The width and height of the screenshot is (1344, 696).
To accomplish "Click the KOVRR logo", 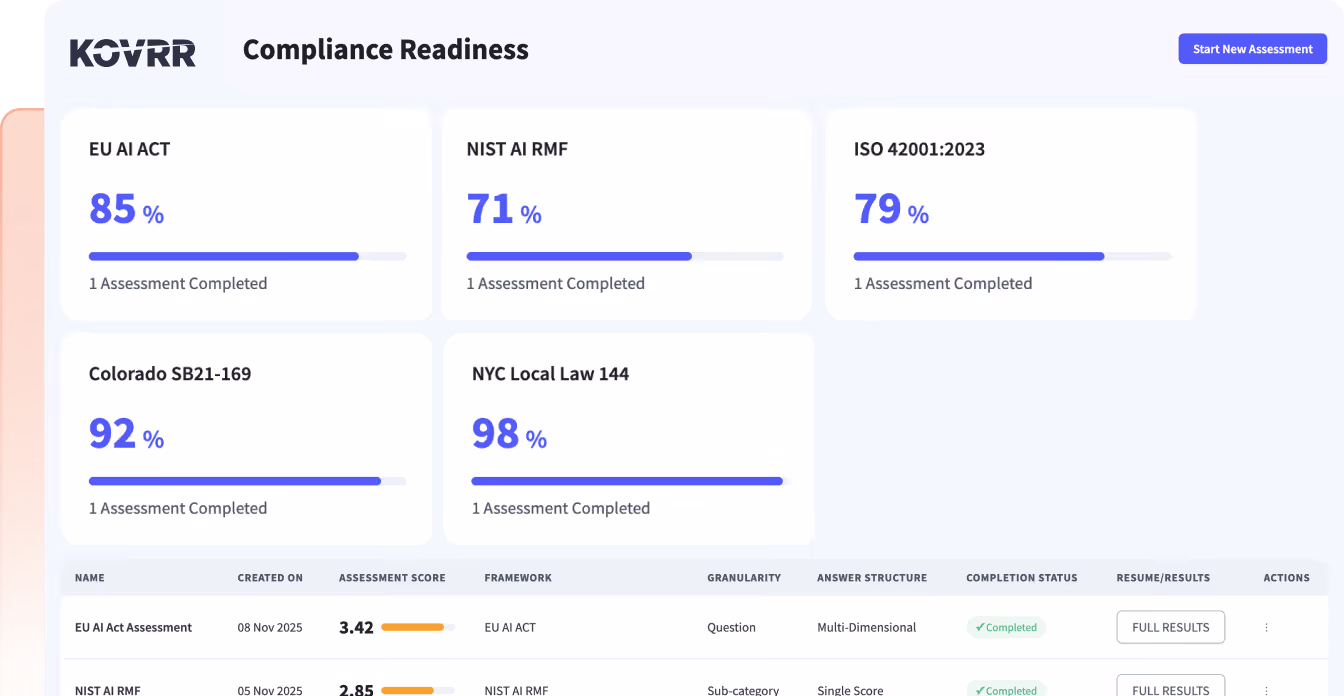I will 132,53.
